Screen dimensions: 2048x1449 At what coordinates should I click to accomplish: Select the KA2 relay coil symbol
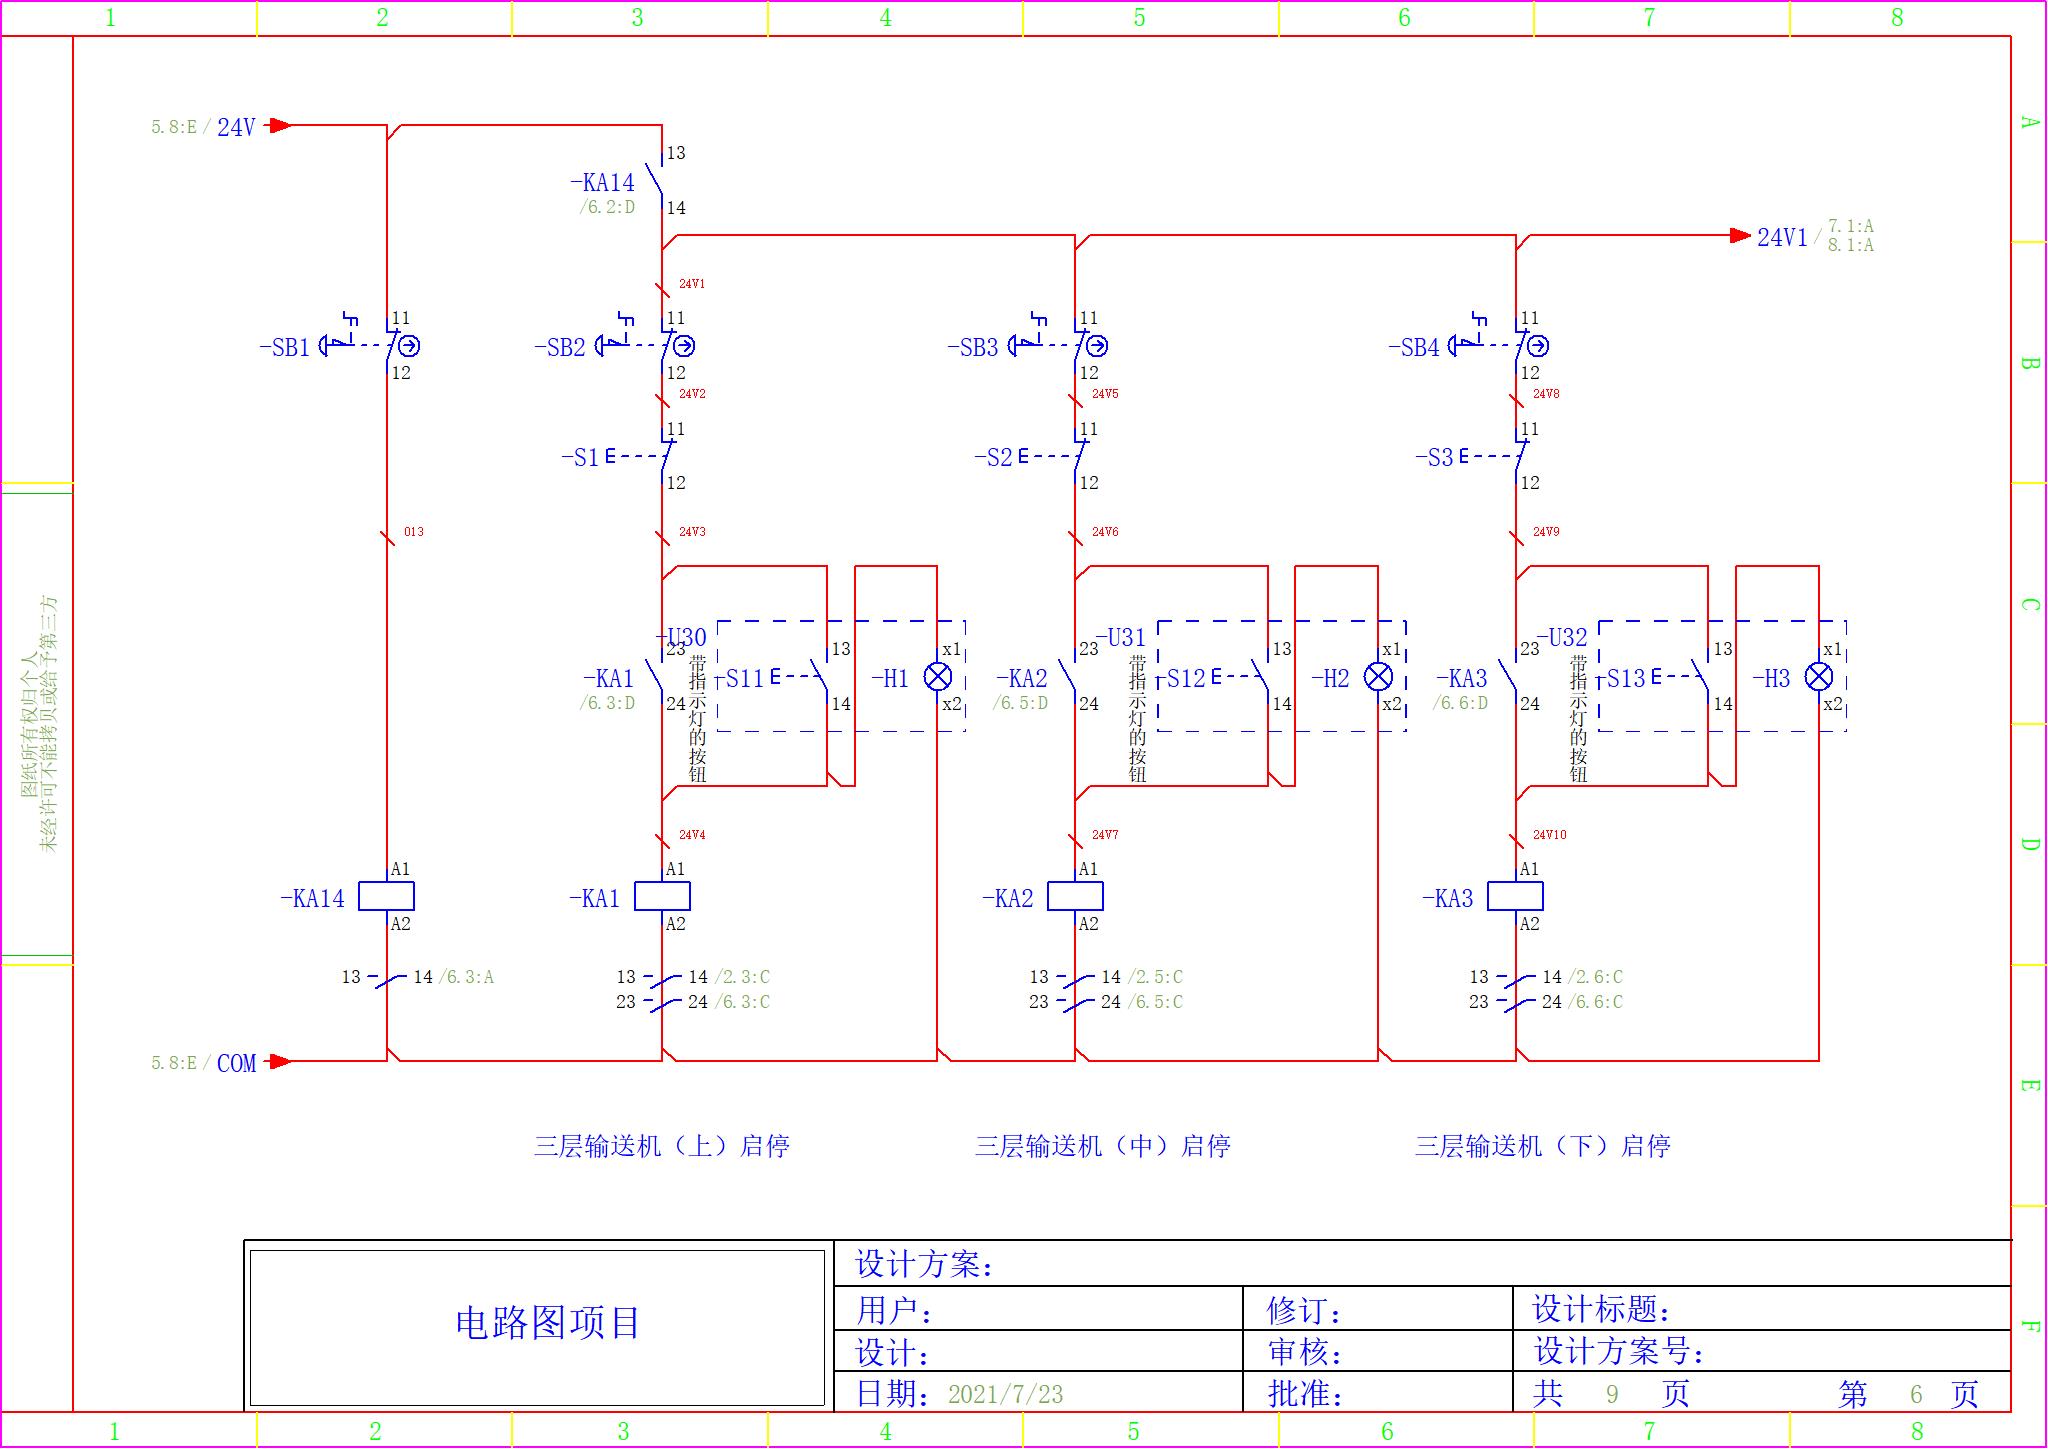[x=1075, y=896]
